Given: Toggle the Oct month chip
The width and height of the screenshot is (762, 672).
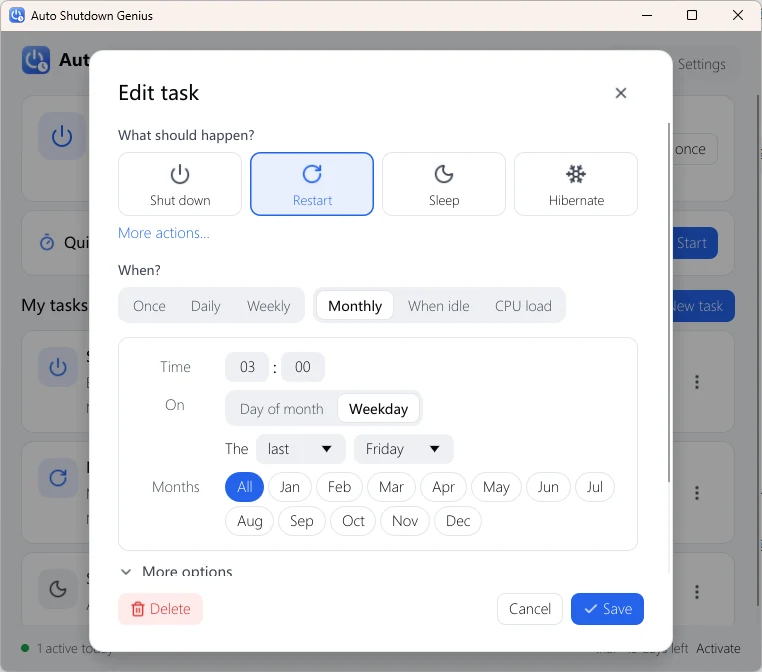Looking at the screenshot, I should click(x=353, y=521).
